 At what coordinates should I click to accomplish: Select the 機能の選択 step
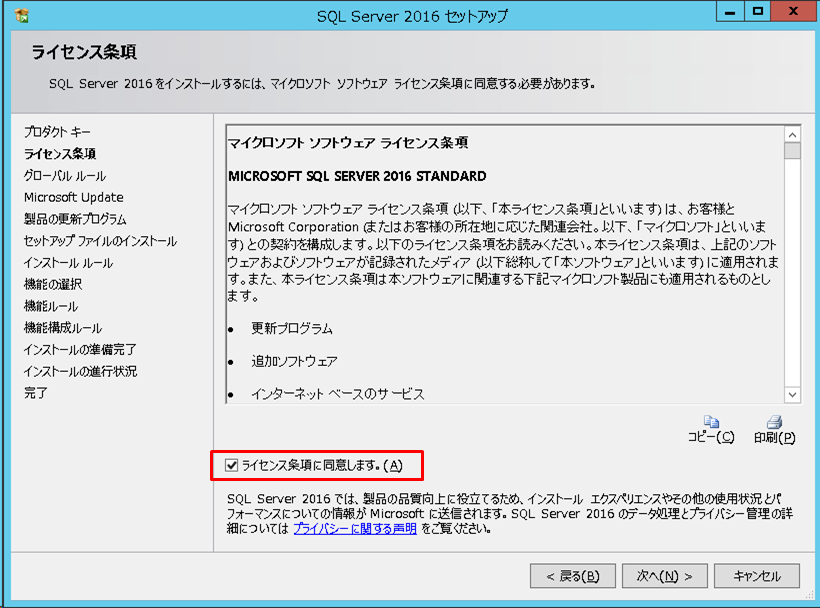[x=53, y=284]
